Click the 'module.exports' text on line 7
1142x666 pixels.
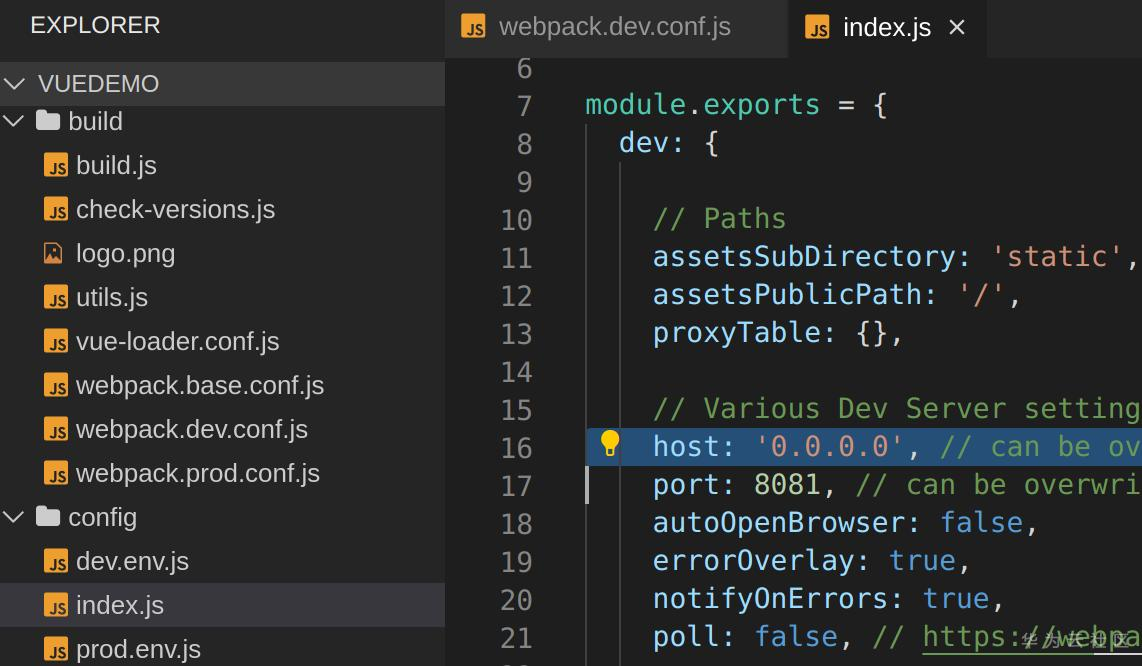tap(703, 104)
